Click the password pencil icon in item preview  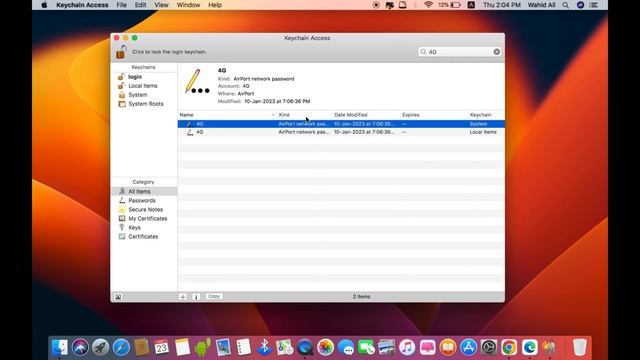click(x=196, y=82)
